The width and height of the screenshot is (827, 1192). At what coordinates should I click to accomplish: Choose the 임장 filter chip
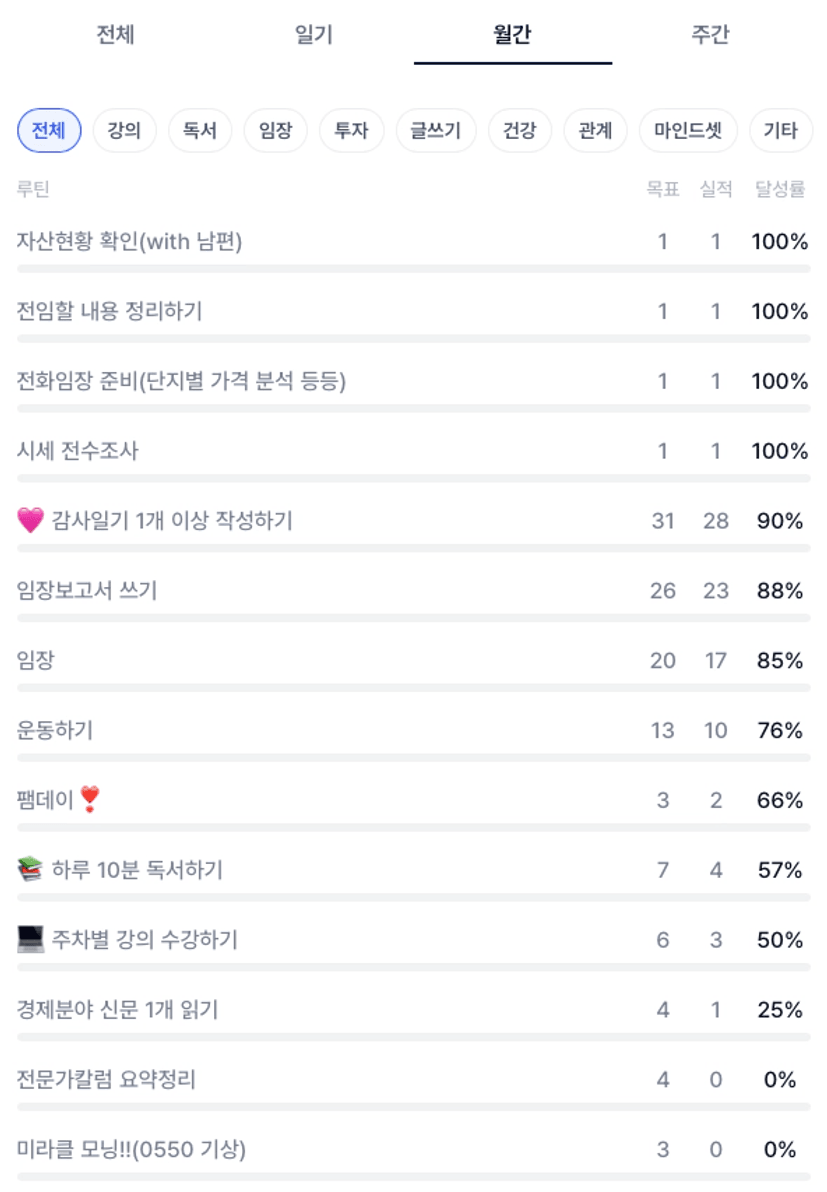[x=275, y=131]
